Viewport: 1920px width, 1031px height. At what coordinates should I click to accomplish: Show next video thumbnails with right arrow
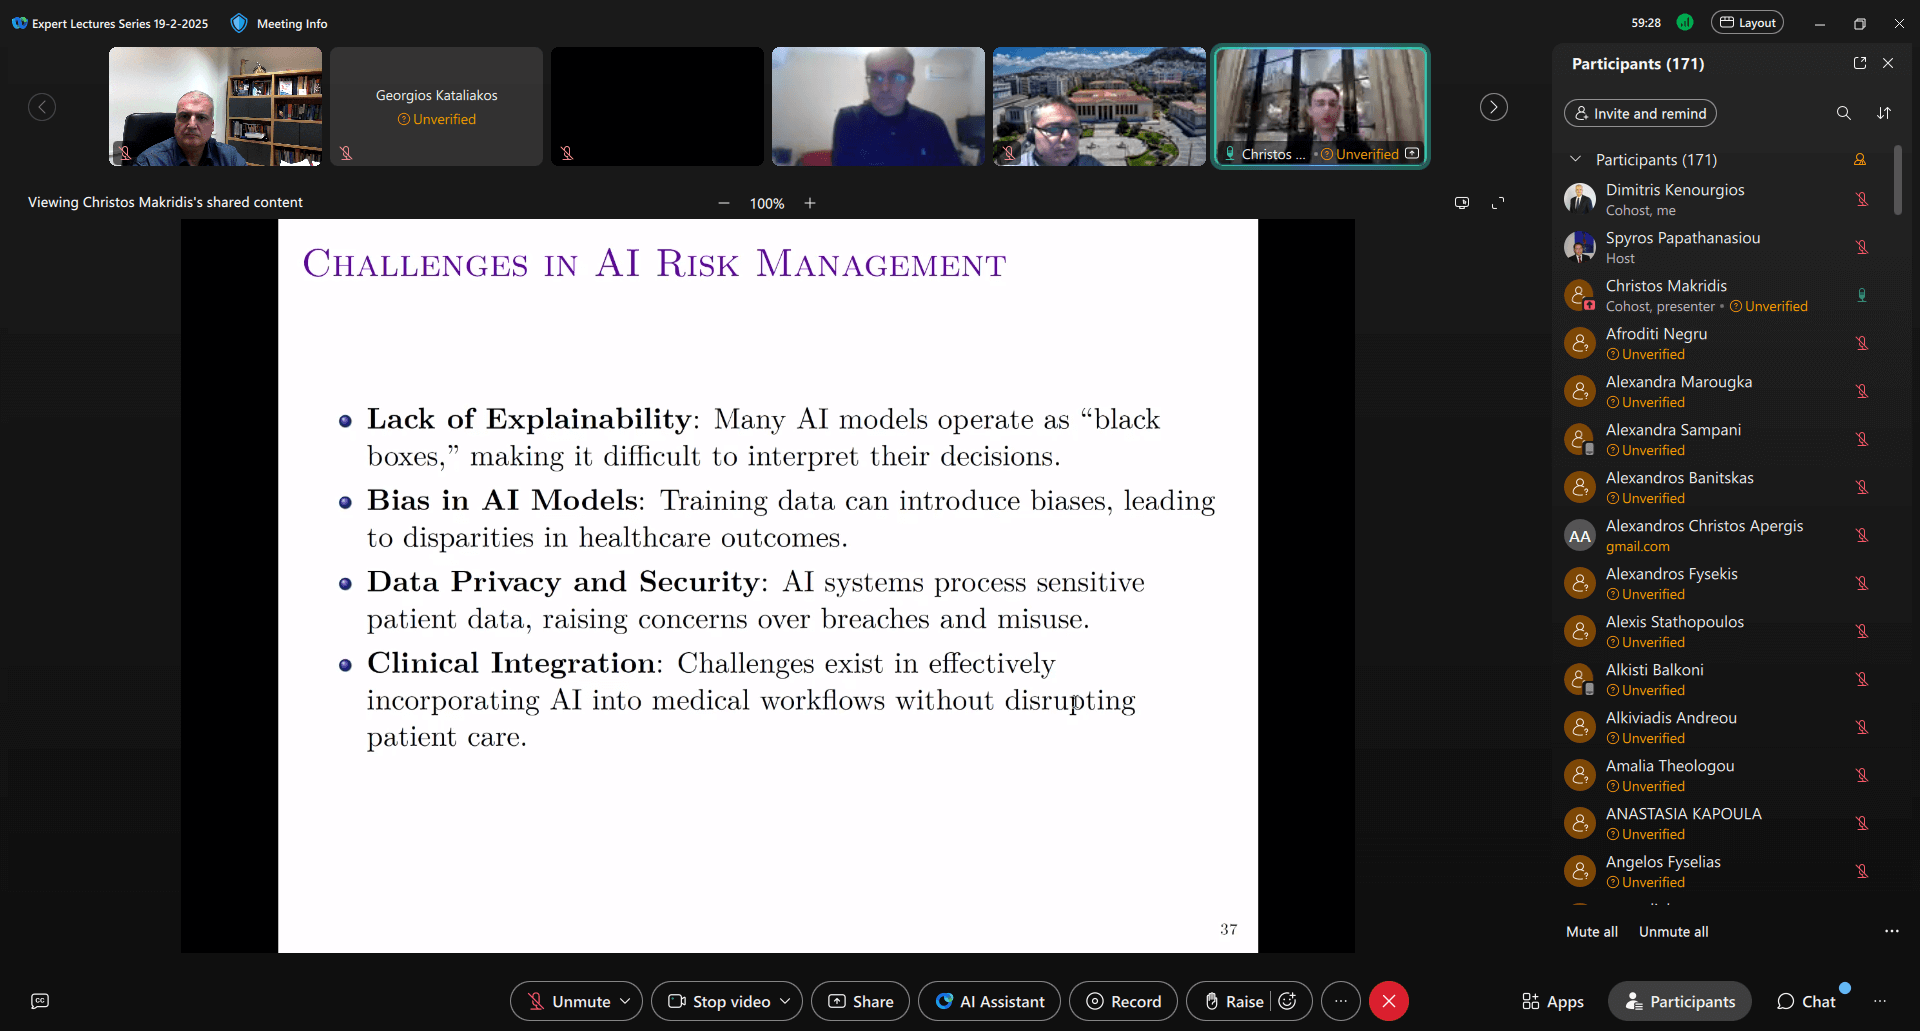(x=1493, y=107)
